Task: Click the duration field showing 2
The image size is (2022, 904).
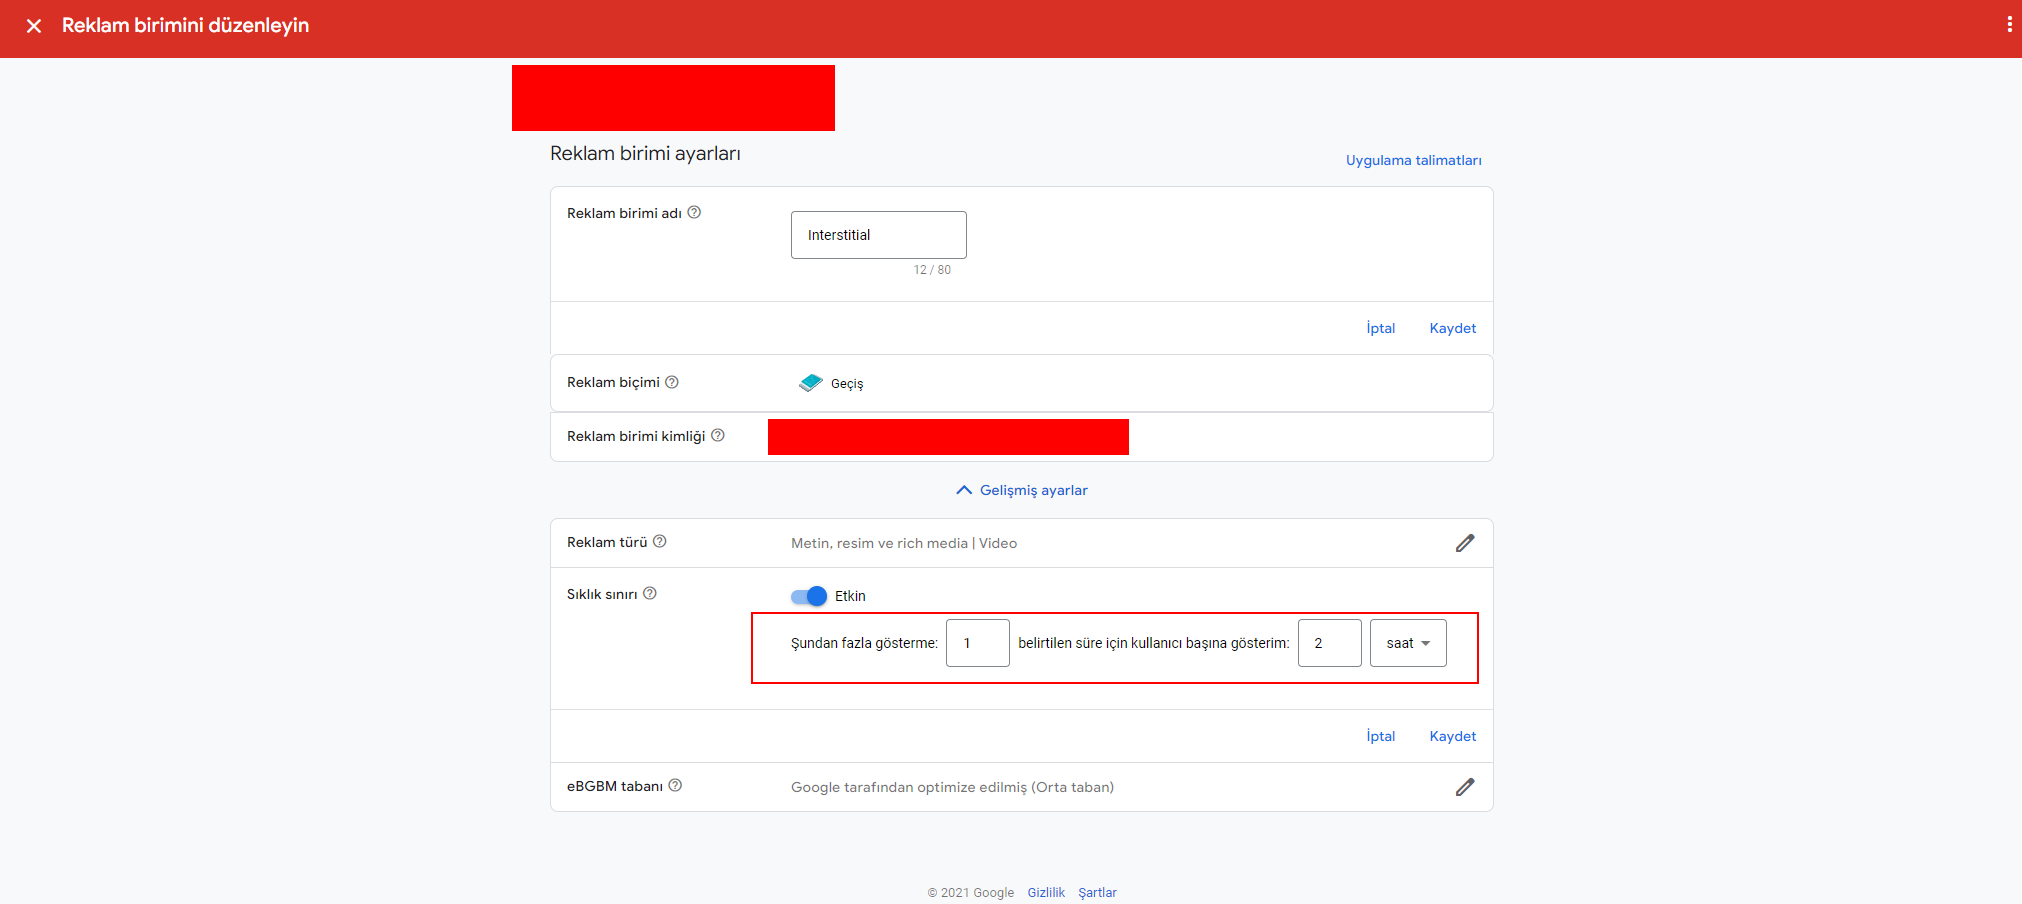Action: pyautogui.click(x=1330, y=643)
